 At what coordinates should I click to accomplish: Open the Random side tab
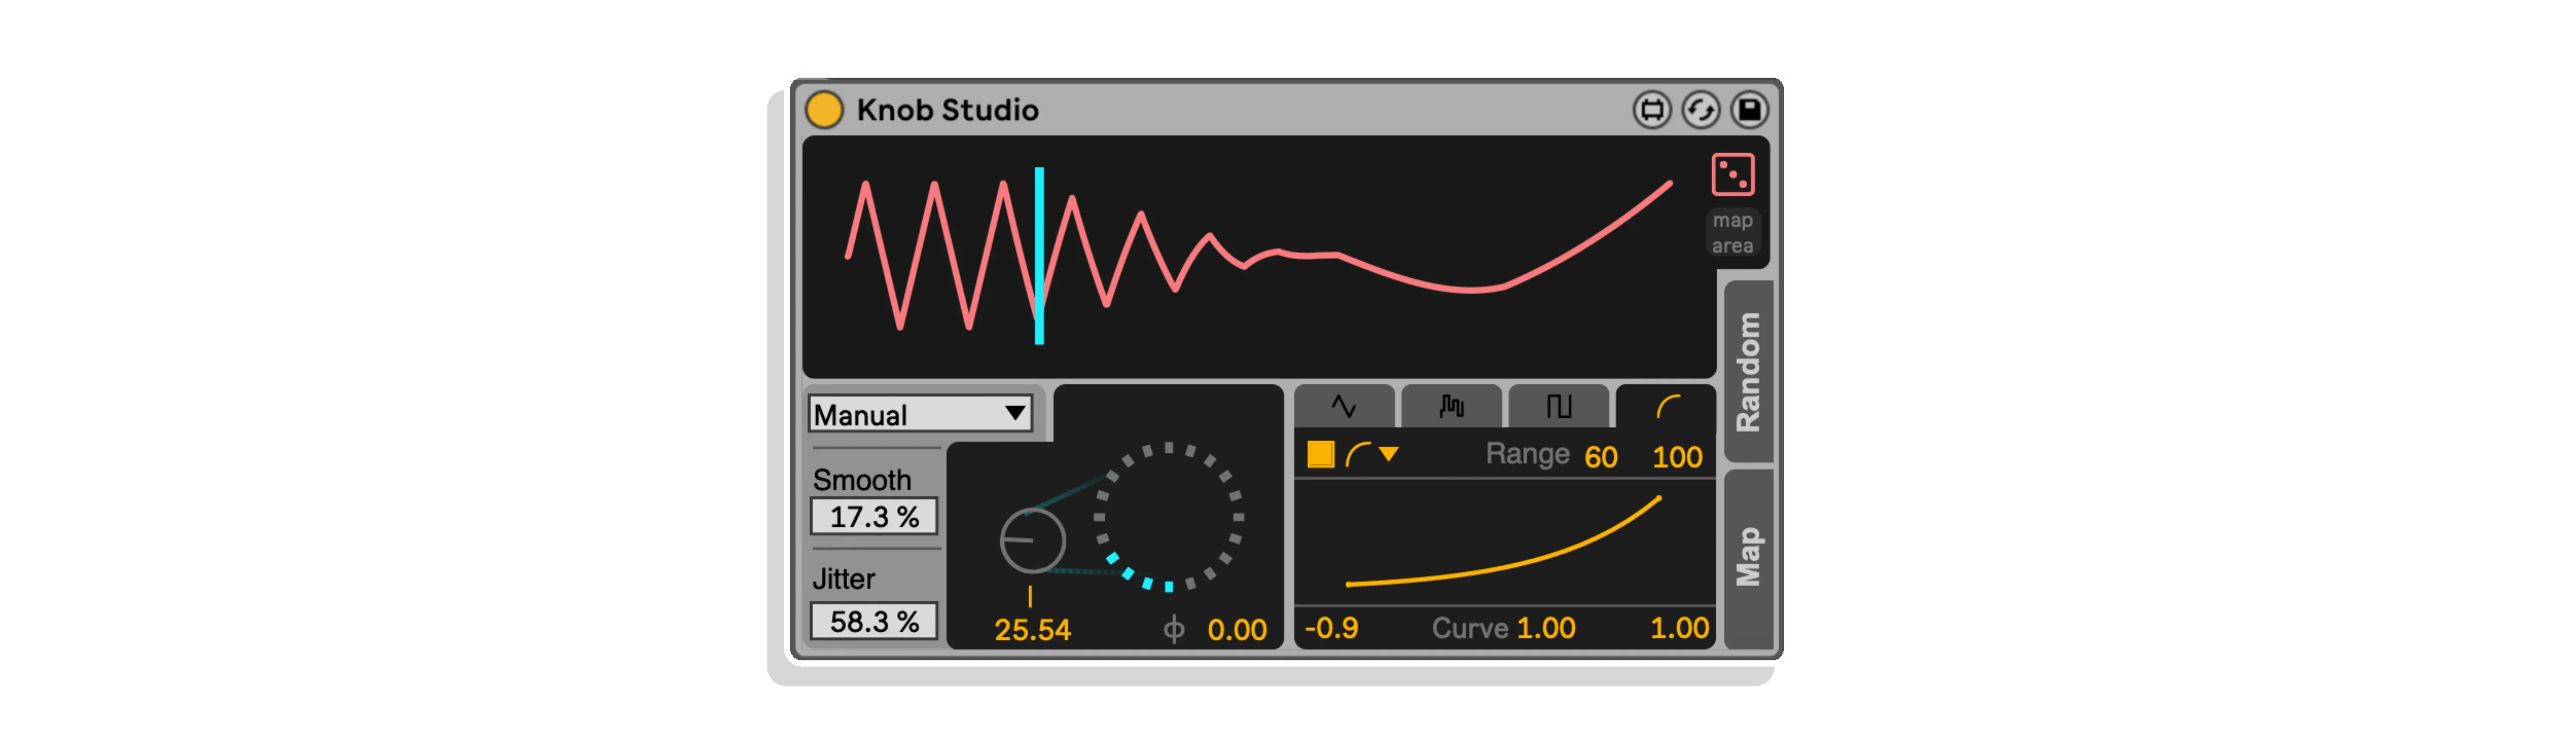(x=1748, y=372)
